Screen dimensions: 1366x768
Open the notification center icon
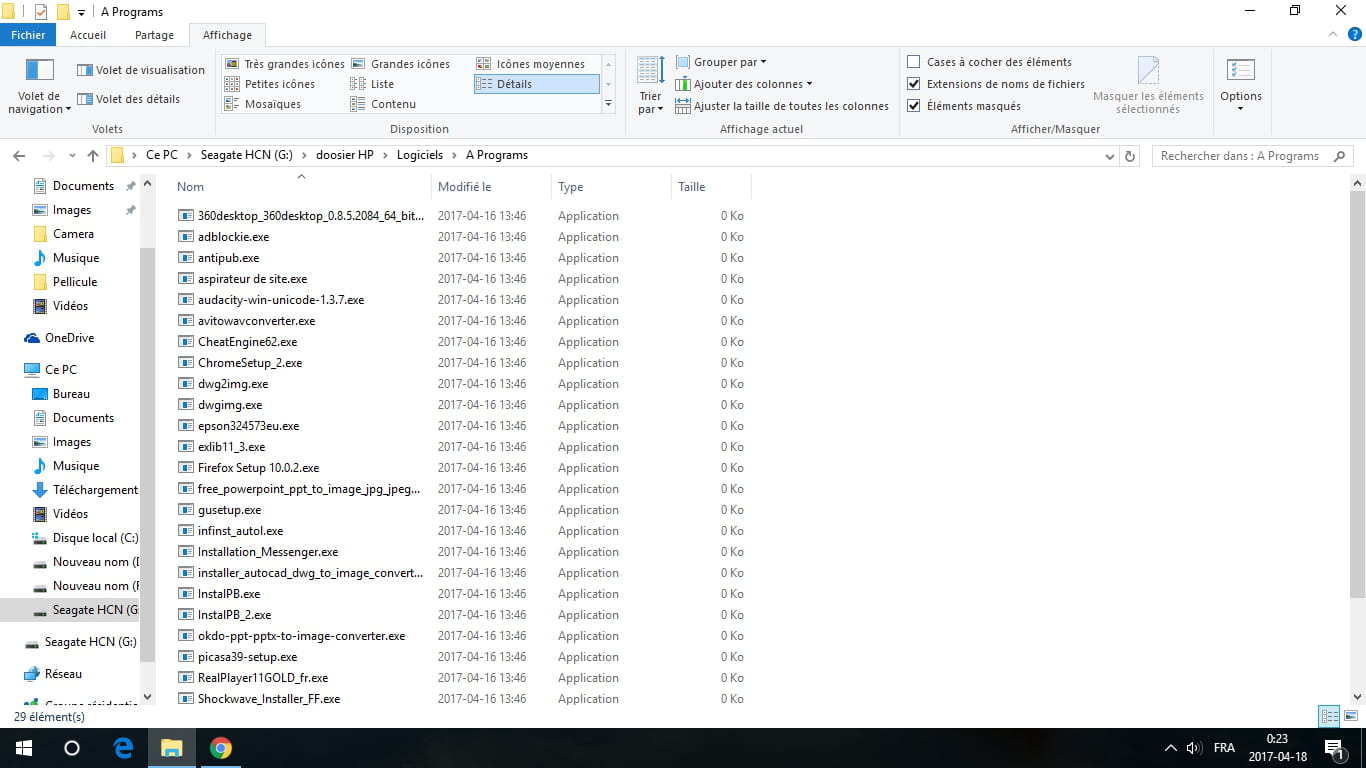(x=1334, y=748)
